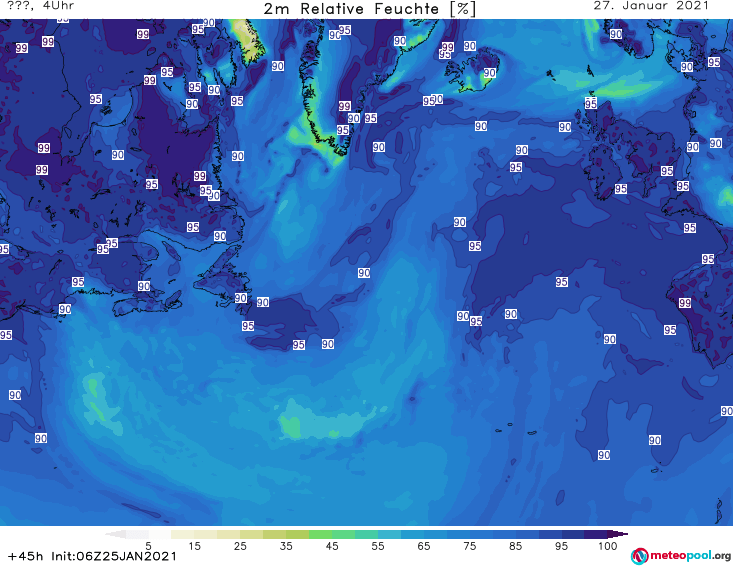Image resolution: width=733 pixels, height=566 pixels.
Task: Click the purple arrow tip ending the colorbar
Action: coord(618,534)
